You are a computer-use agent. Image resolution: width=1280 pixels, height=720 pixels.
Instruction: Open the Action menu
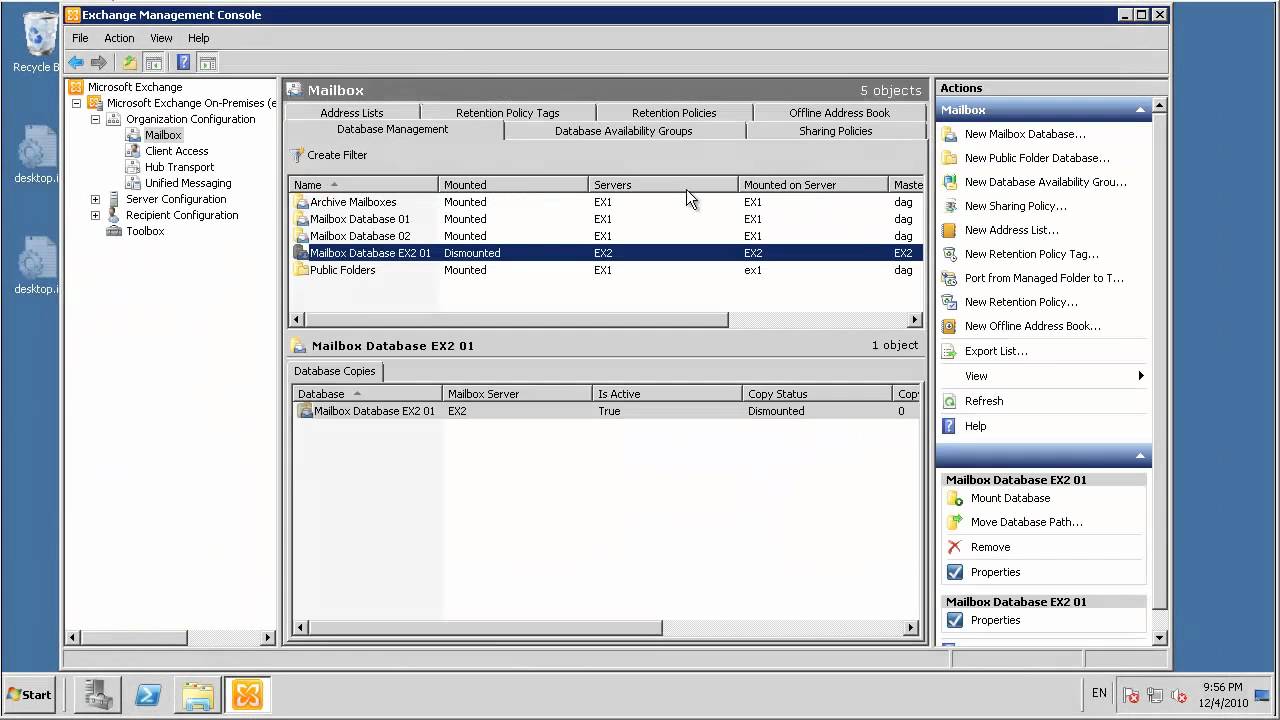[119, 38]
